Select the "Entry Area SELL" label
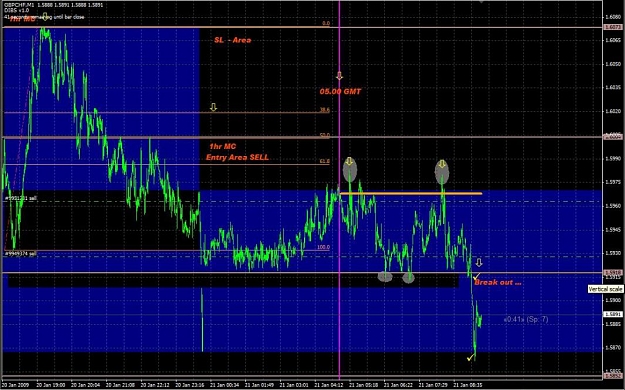Image resolution: width=625 pixels, height=390 pixels. 237,157
